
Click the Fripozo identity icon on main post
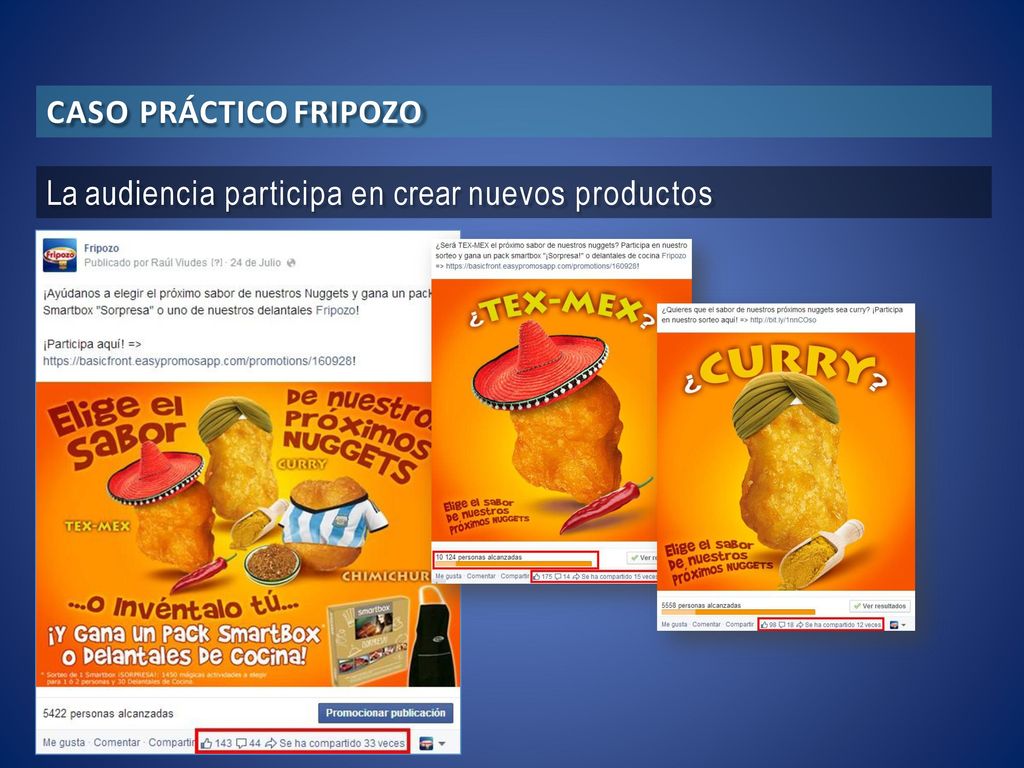426,743
